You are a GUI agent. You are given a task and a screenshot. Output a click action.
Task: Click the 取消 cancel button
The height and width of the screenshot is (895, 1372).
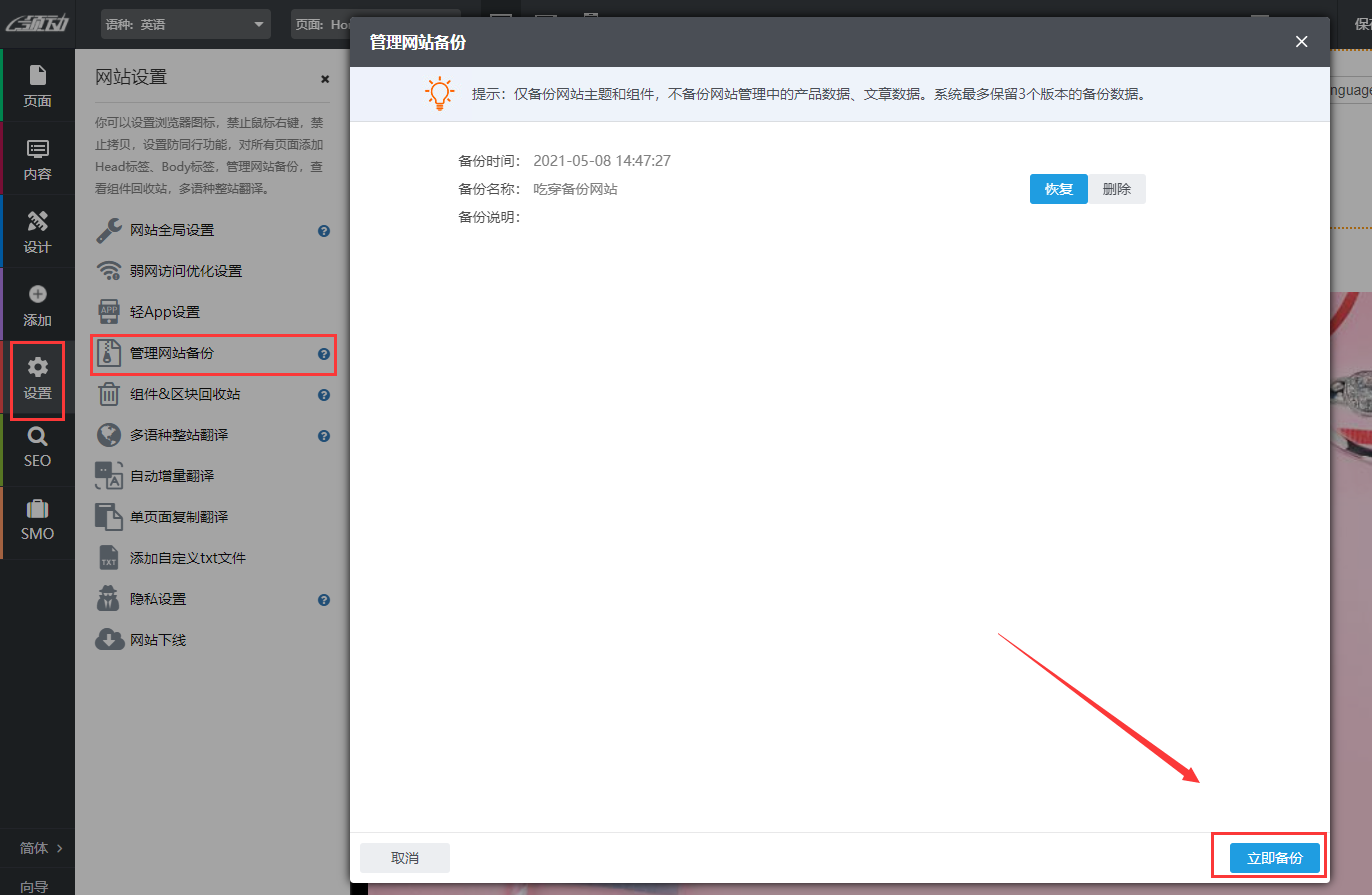click(x=405, y=858)
